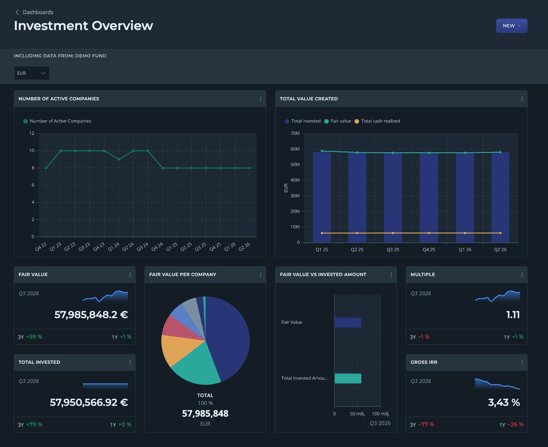548x447 pixels.
Task: Open the Multiple widget options menu
Action: click(x=522, y=275)
